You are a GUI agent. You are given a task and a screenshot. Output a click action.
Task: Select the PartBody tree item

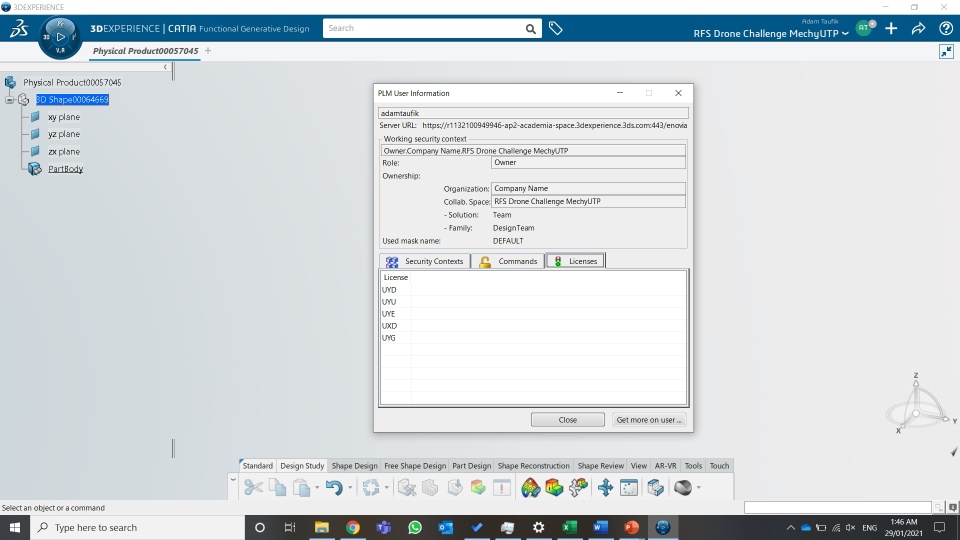65,169
